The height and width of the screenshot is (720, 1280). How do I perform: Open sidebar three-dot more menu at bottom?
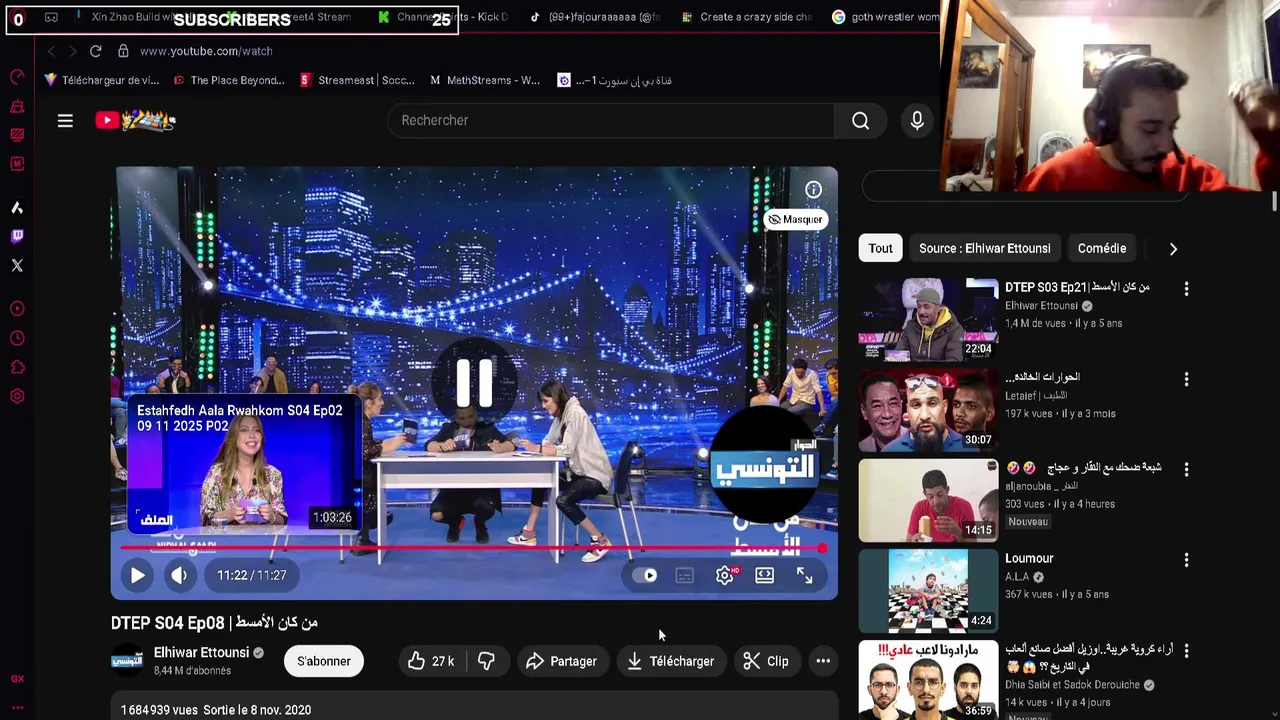(17, 707)
